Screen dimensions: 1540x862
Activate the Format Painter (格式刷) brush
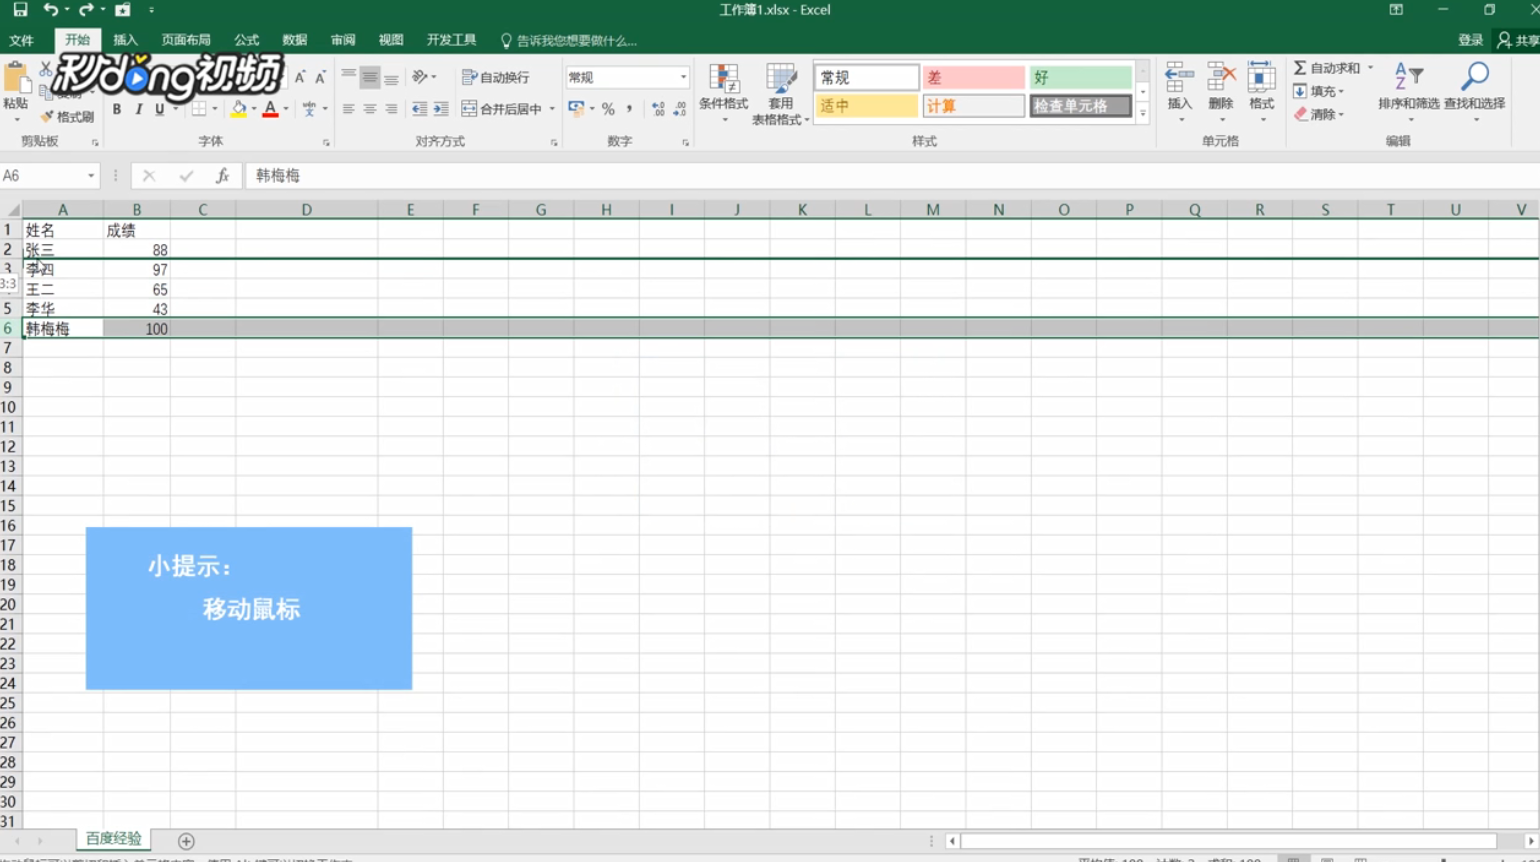click(68, 117)
